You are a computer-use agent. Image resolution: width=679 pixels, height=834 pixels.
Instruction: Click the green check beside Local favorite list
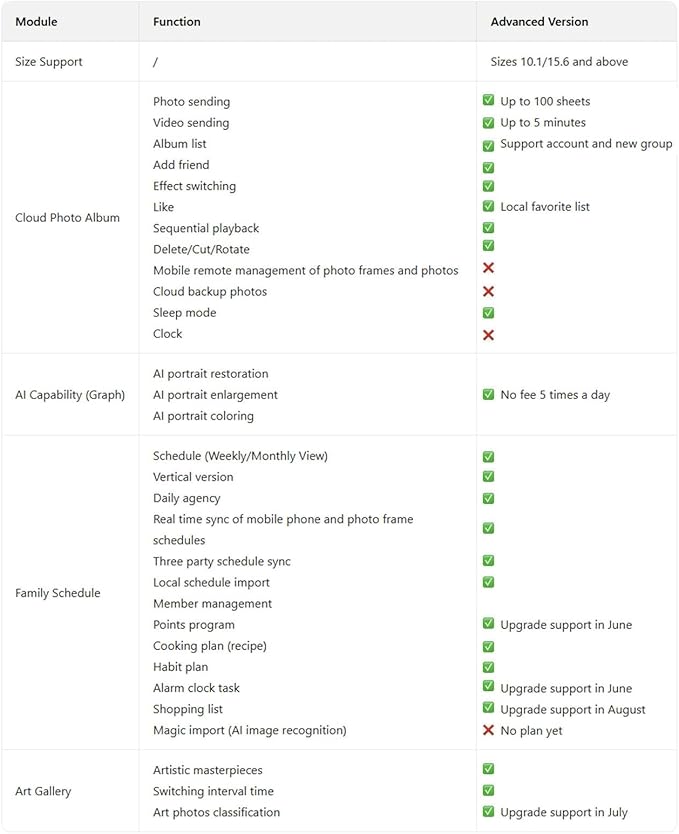(x=488, y=206)
